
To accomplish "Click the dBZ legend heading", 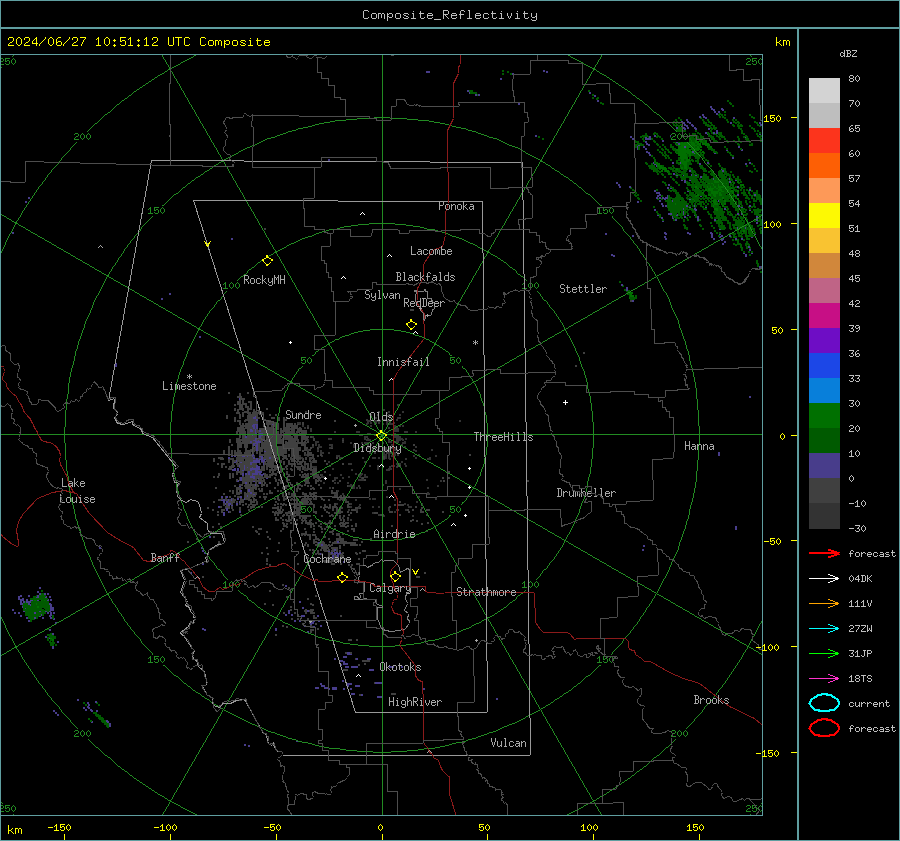I will (x=848, y=53).
